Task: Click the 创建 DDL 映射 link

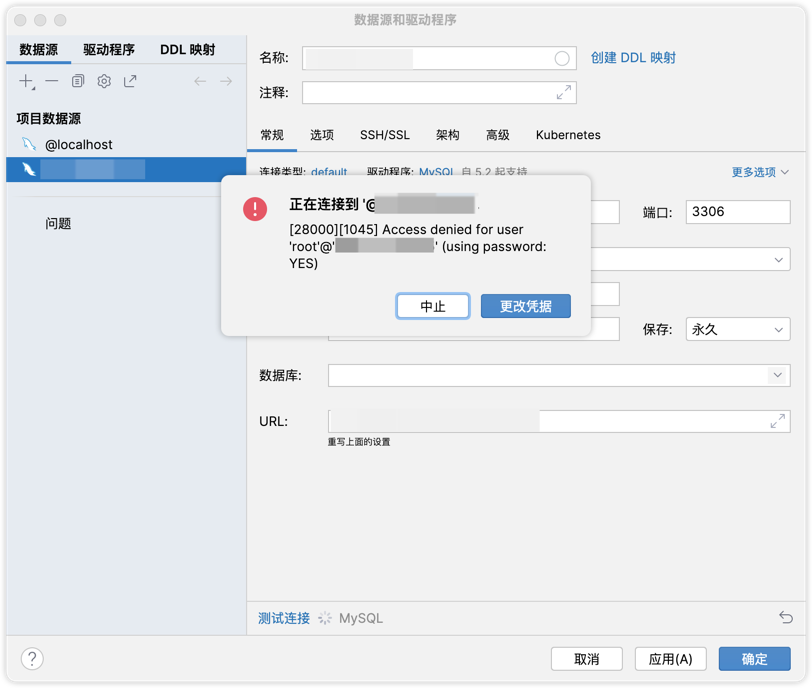Action: click(x=633, y=58)
